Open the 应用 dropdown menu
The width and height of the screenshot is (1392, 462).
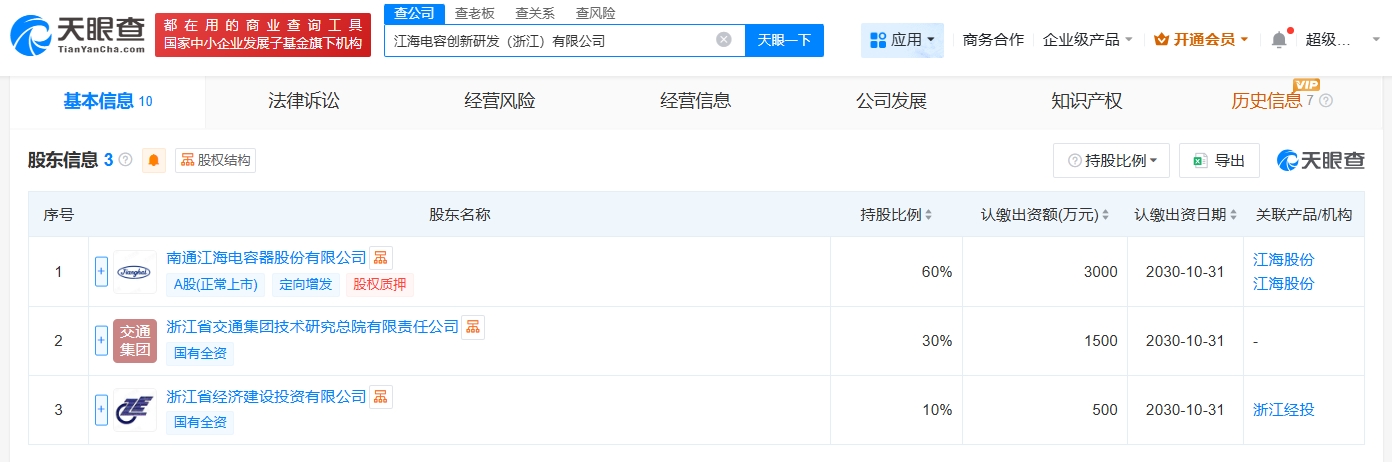(x=902, y=40)
